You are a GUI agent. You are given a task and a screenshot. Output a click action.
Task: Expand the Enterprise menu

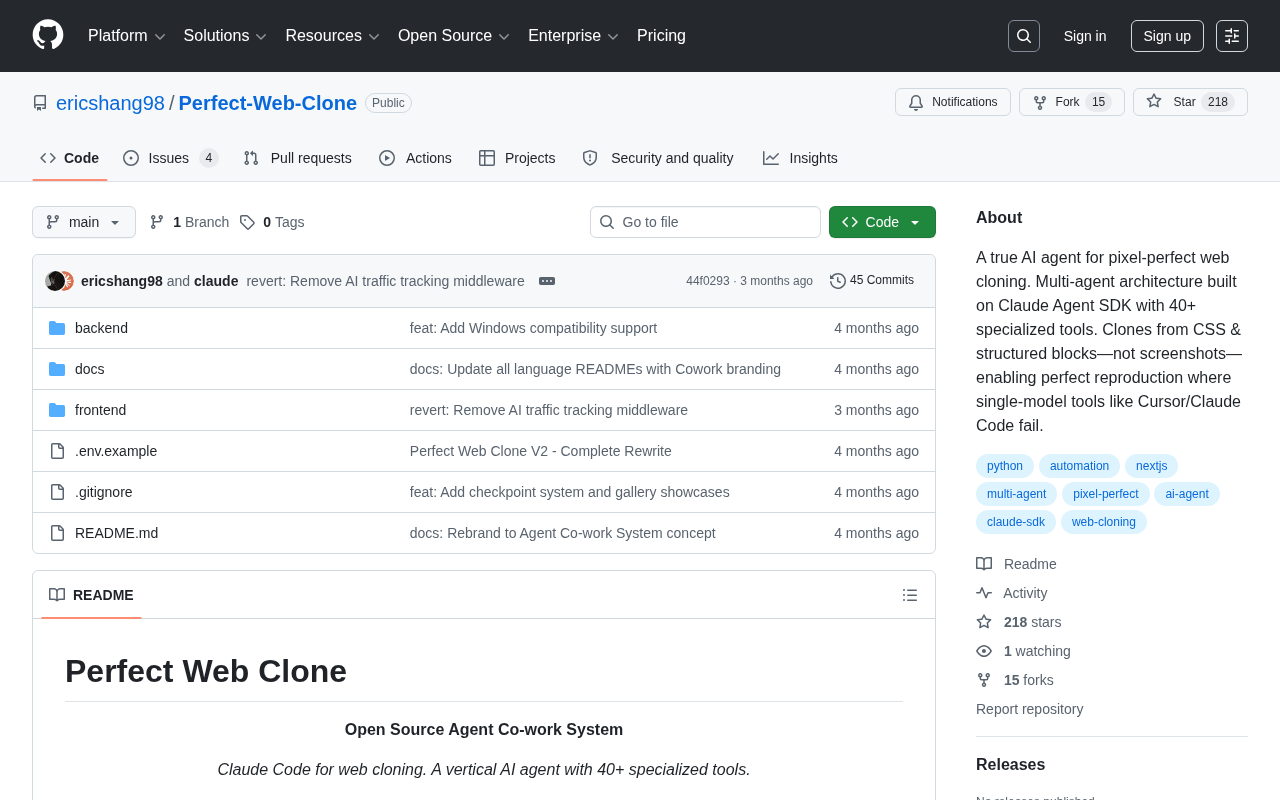573,36
